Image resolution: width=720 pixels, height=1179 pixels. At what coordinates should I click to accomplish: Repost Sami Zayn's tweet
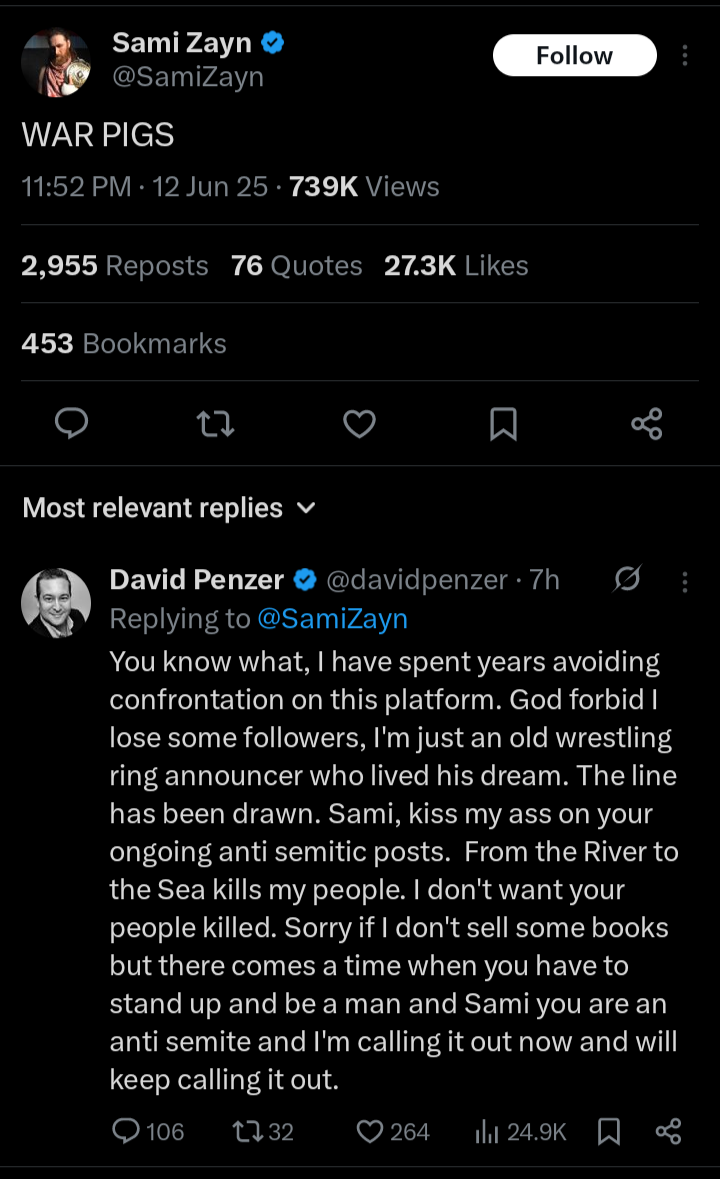tap(216, 424)
